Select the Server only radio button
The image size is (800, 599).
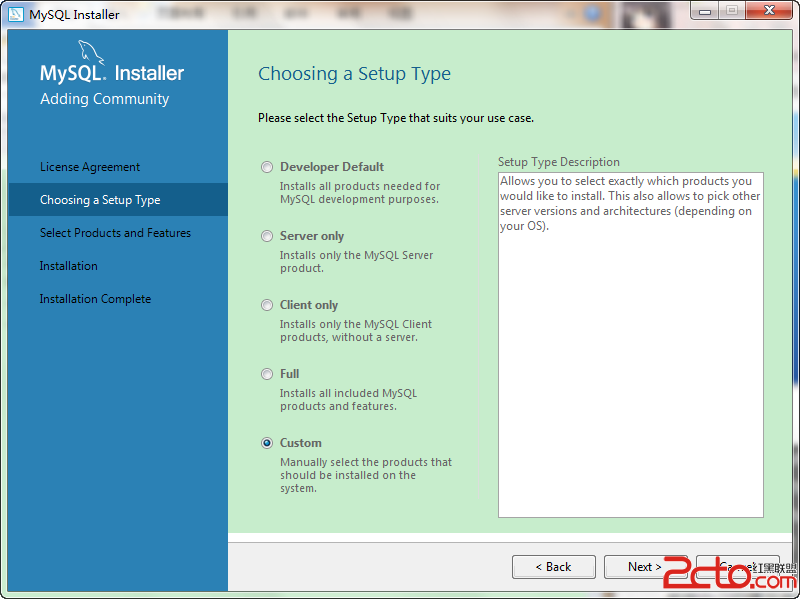pos(267,236)
